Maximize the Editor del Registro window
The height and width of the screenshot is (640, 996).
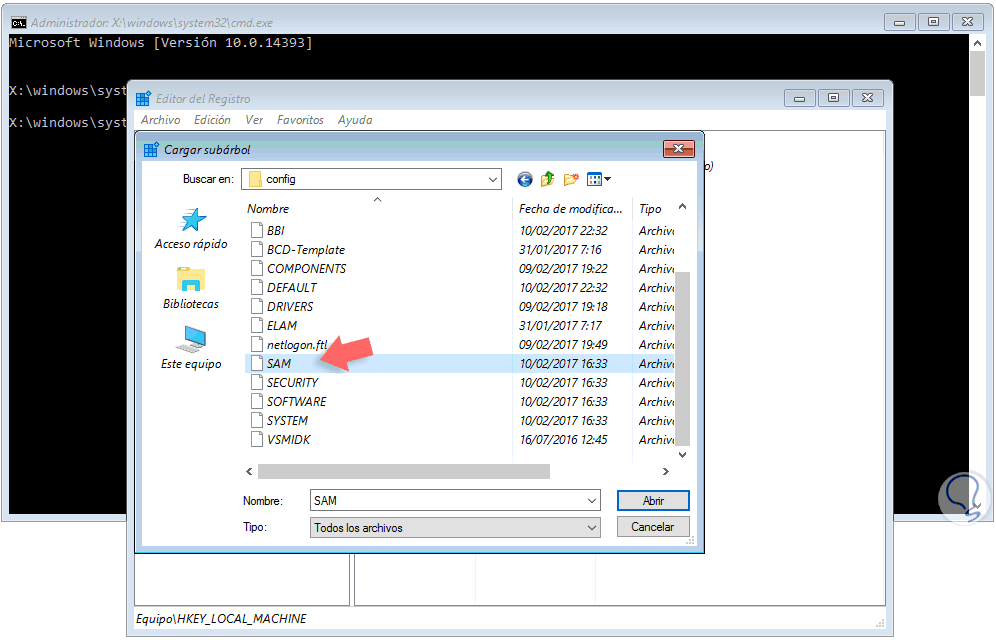click(x=833, y=98)
